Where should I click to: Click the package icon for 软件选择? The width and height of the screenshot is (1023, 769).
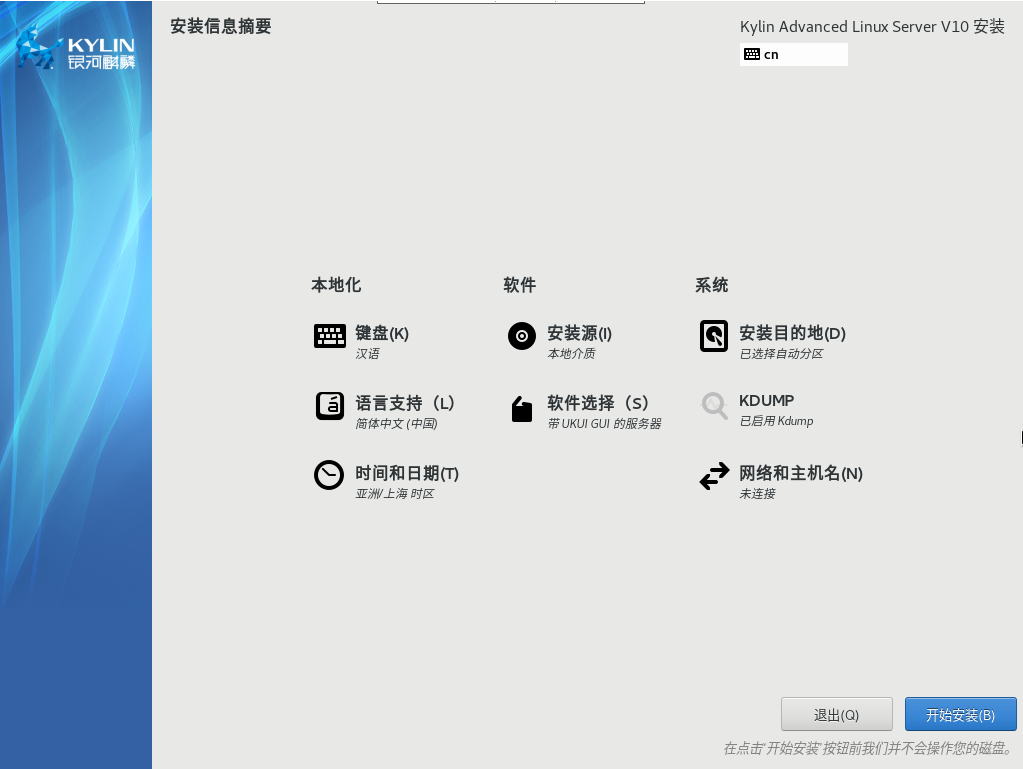[522, 409]
